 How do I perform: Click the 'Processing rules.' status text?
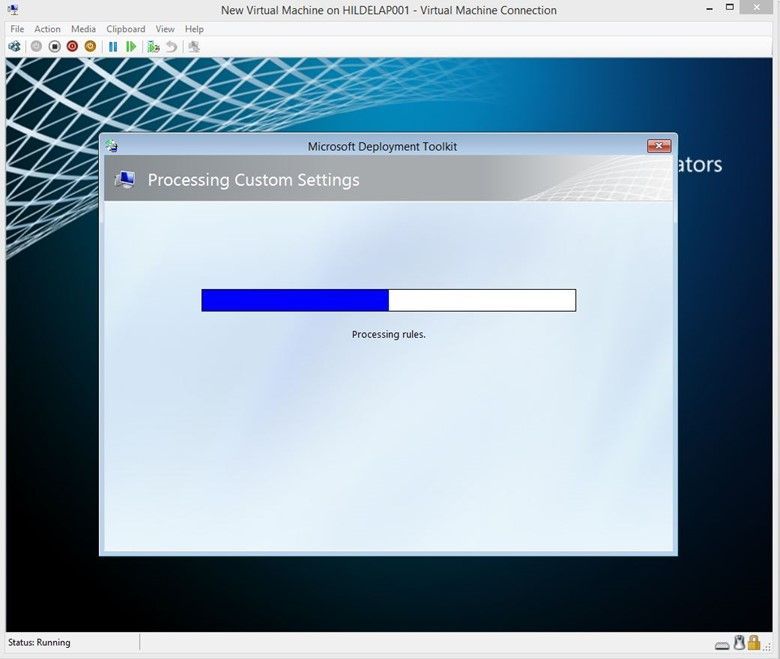click(389, 335)
